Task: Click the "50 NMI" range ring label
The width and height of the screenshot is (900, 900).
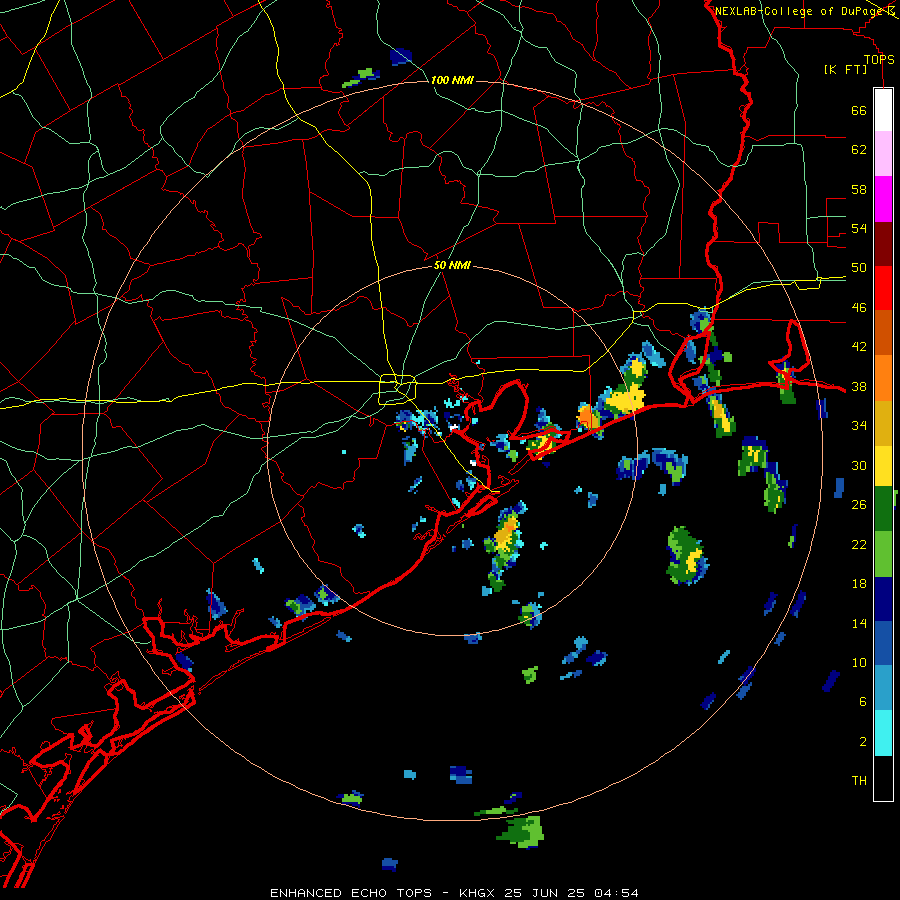Action: point(452,265)
